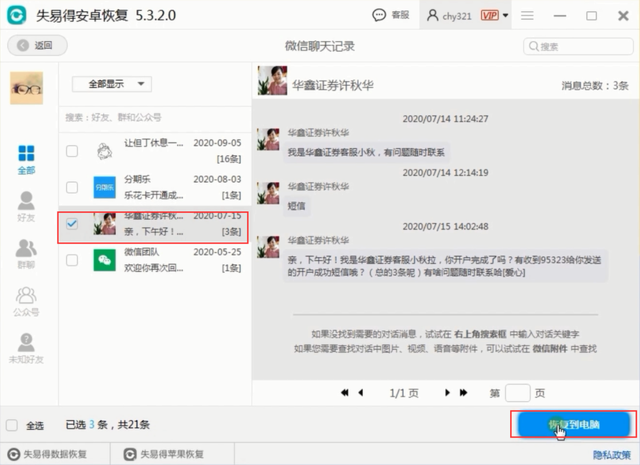
Task: Open the hamburger menu in title bar
Action: pos(527,16)
